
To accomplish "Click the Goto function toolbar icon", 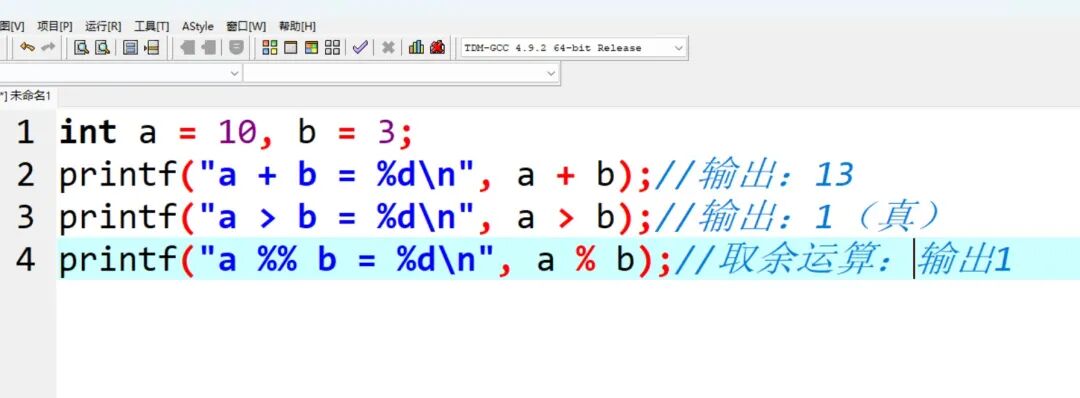I will [x=130, y=48].
